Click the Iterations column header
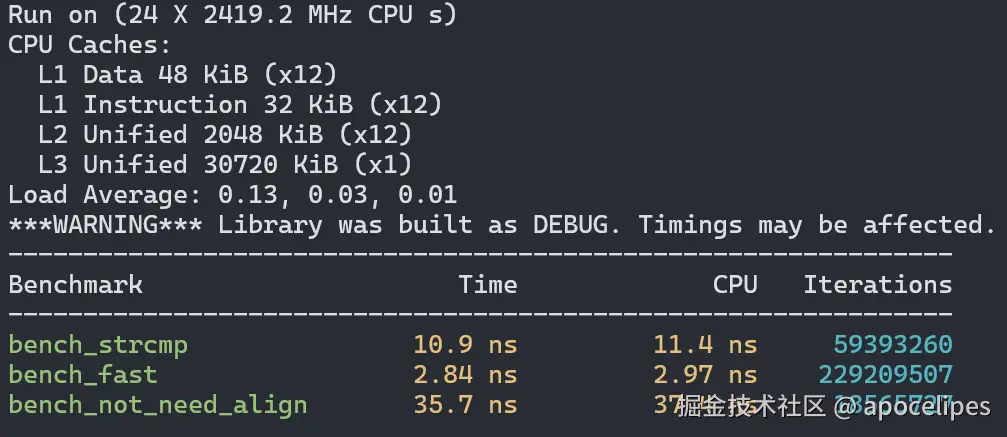Viewport: 1007px width, 437px height. [x=878, y=285]
